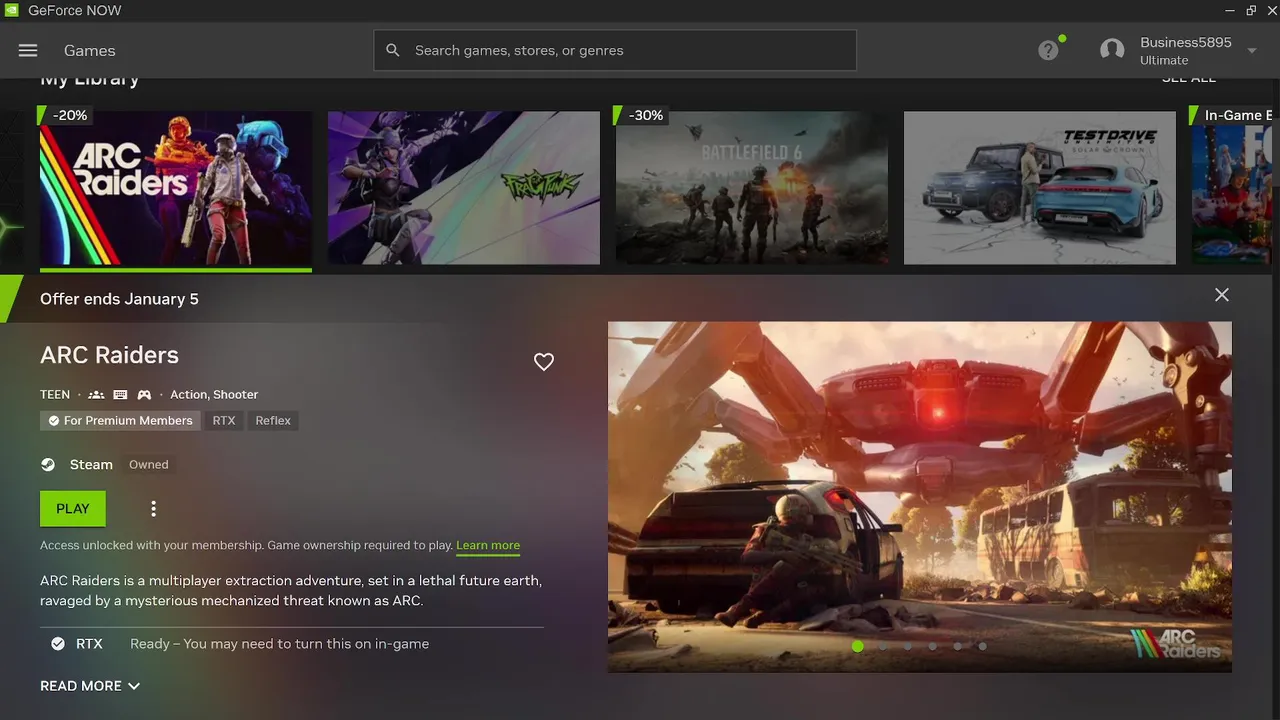Expand READ MORE description section
The width and height of the screenshot is (1280, 720).
coord(90,686)
